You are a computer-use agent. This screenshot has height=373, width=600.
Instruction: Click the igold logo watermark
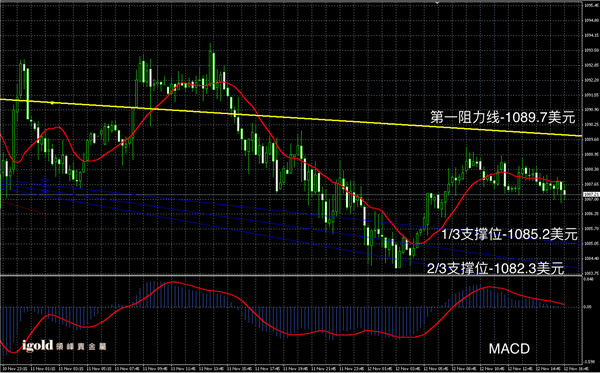click(64, 346)
